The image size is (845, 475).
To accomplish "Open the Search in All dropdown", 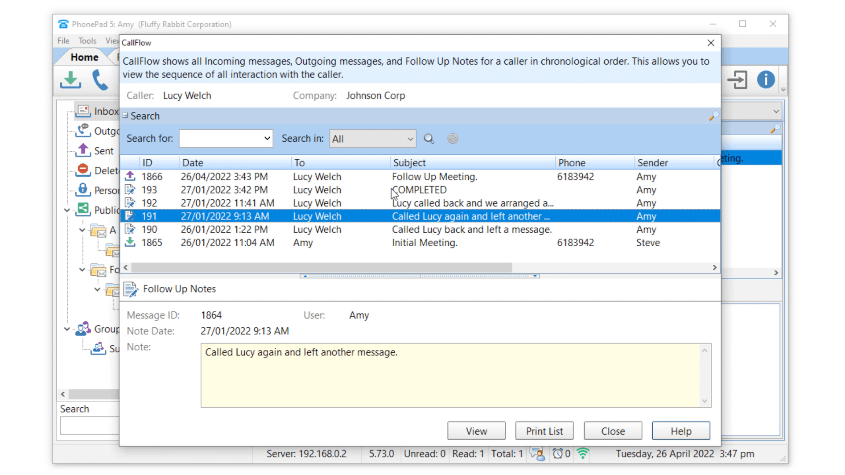I will 372,139.
